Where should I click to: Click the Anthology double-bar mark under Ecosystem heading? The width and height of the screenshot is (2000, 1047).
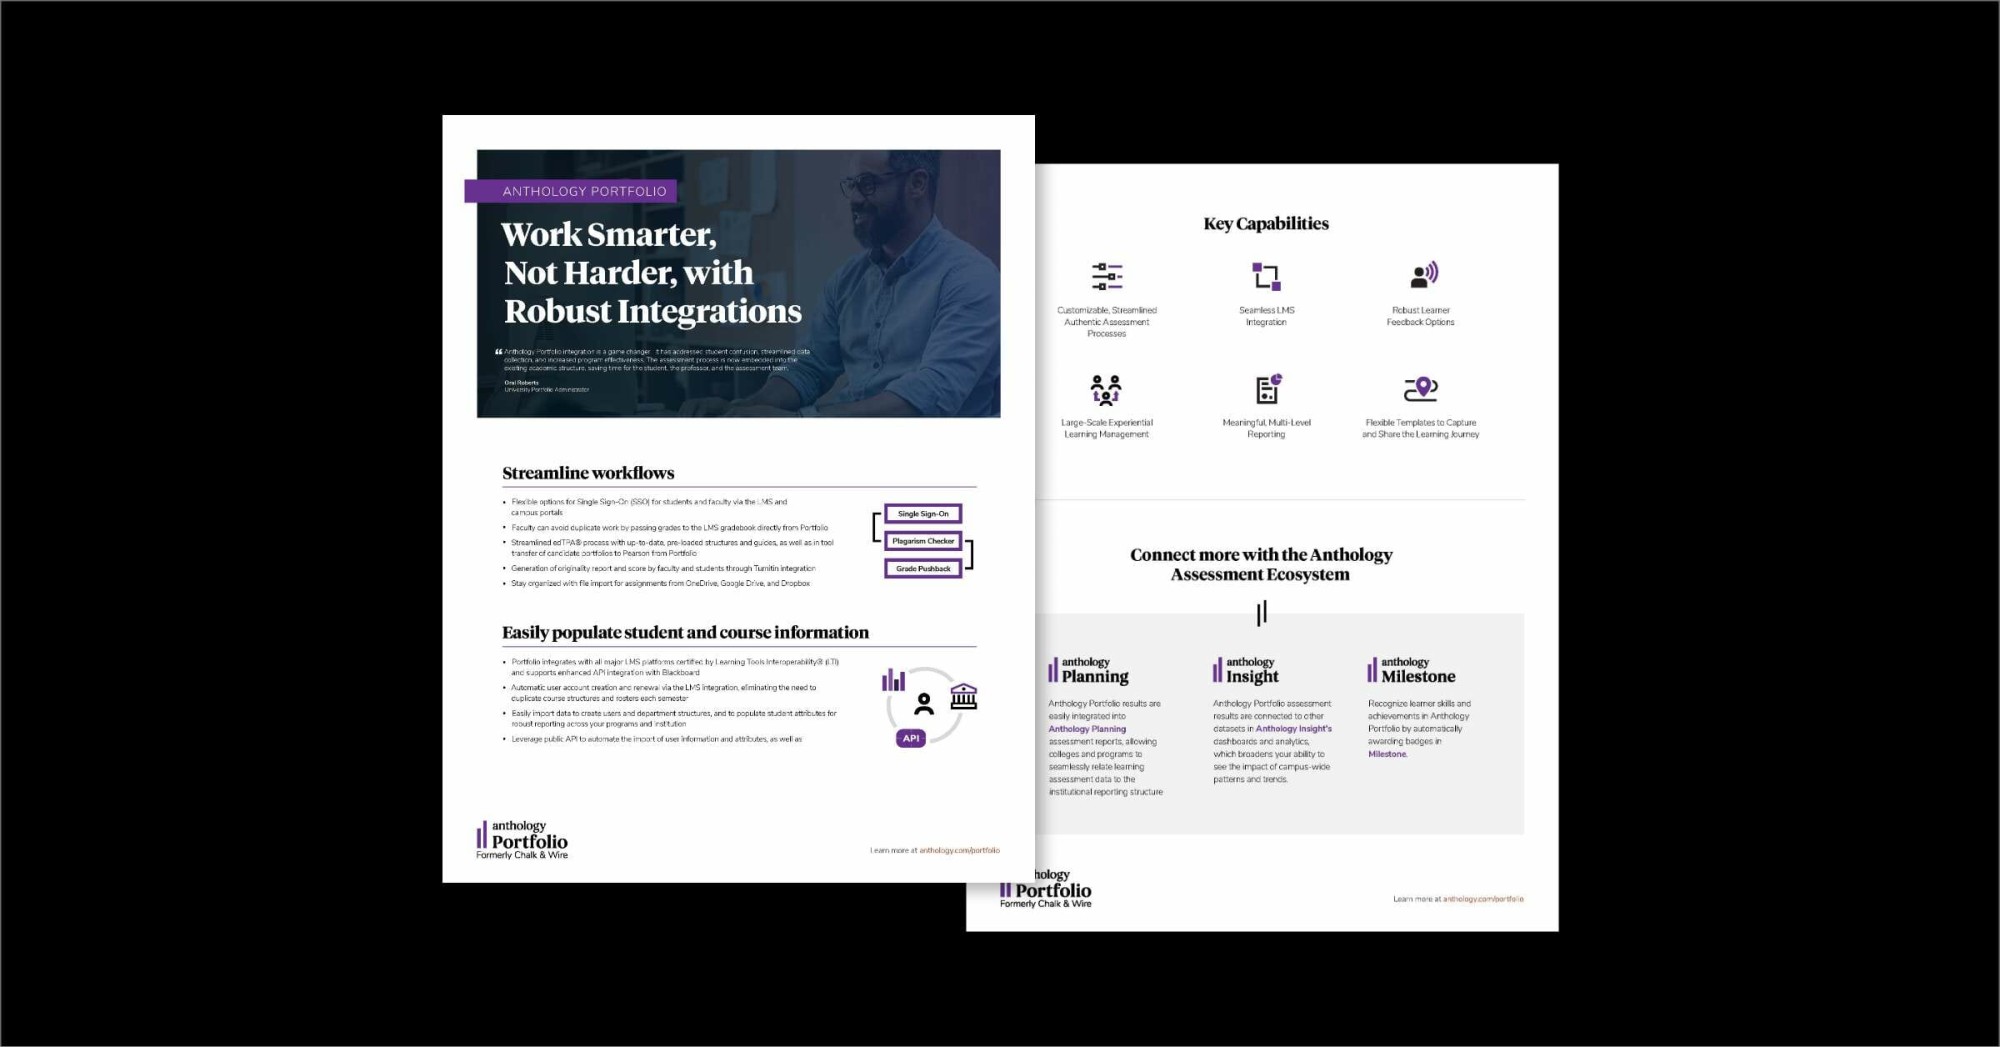[x=1262, y=612]
